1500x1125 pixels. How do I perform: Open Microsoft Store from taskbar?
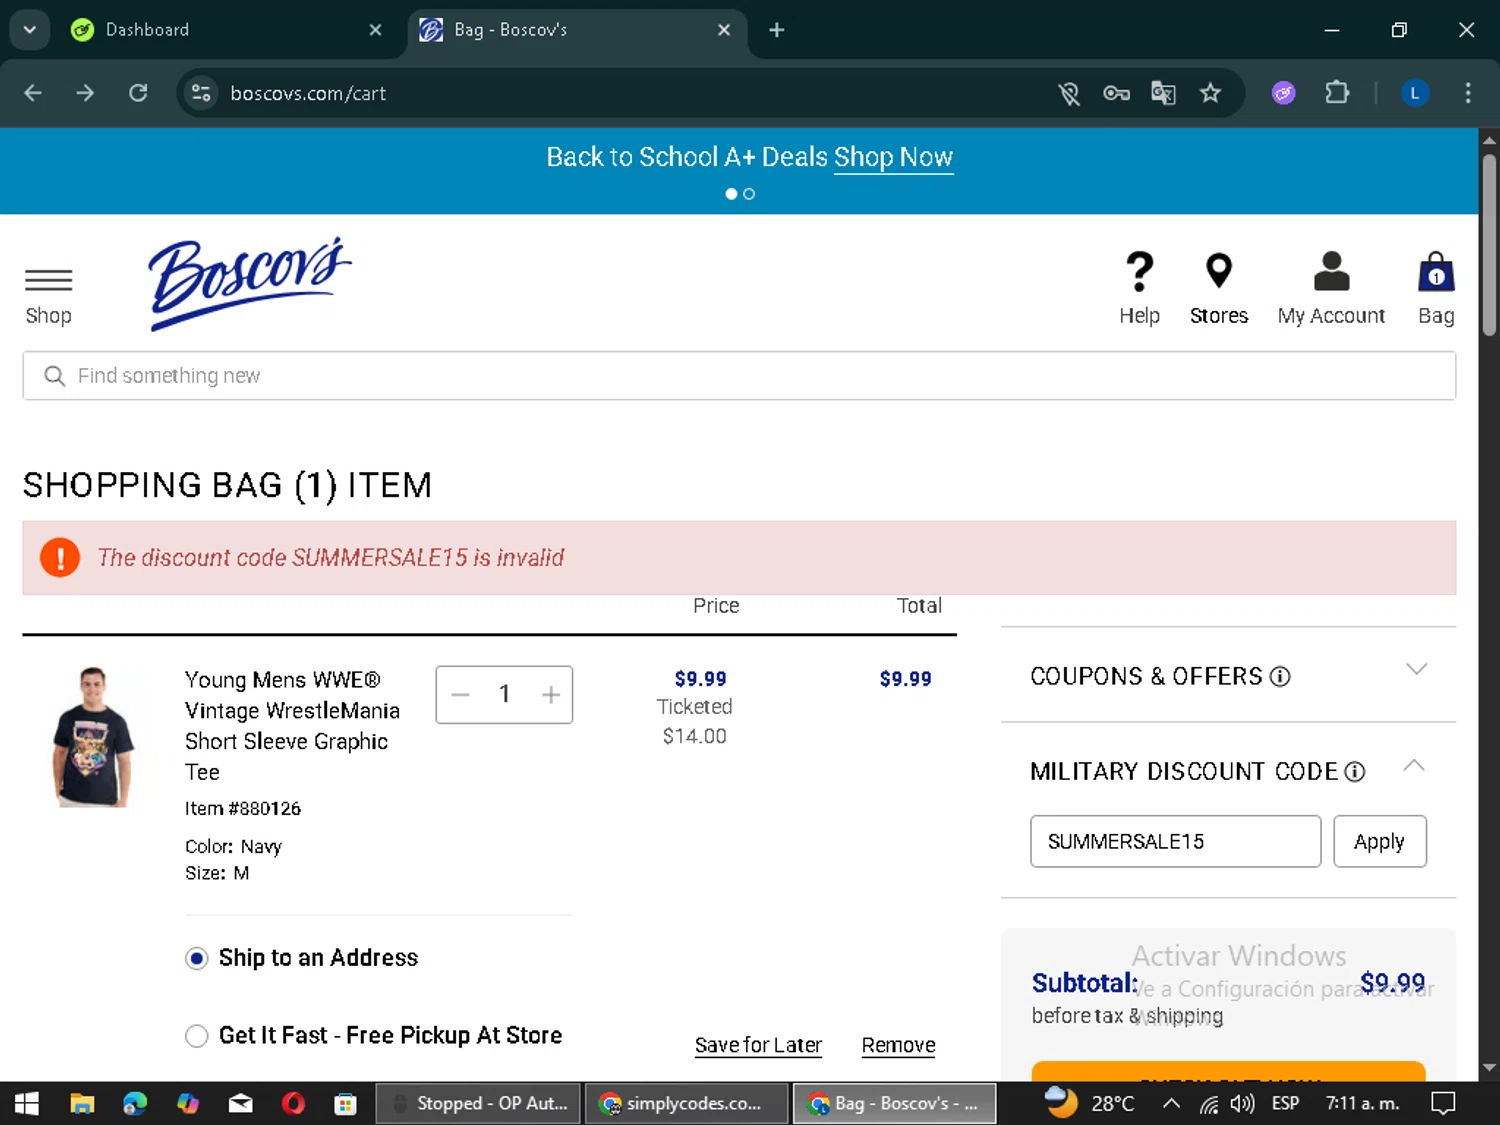[x=345, y=1103]
